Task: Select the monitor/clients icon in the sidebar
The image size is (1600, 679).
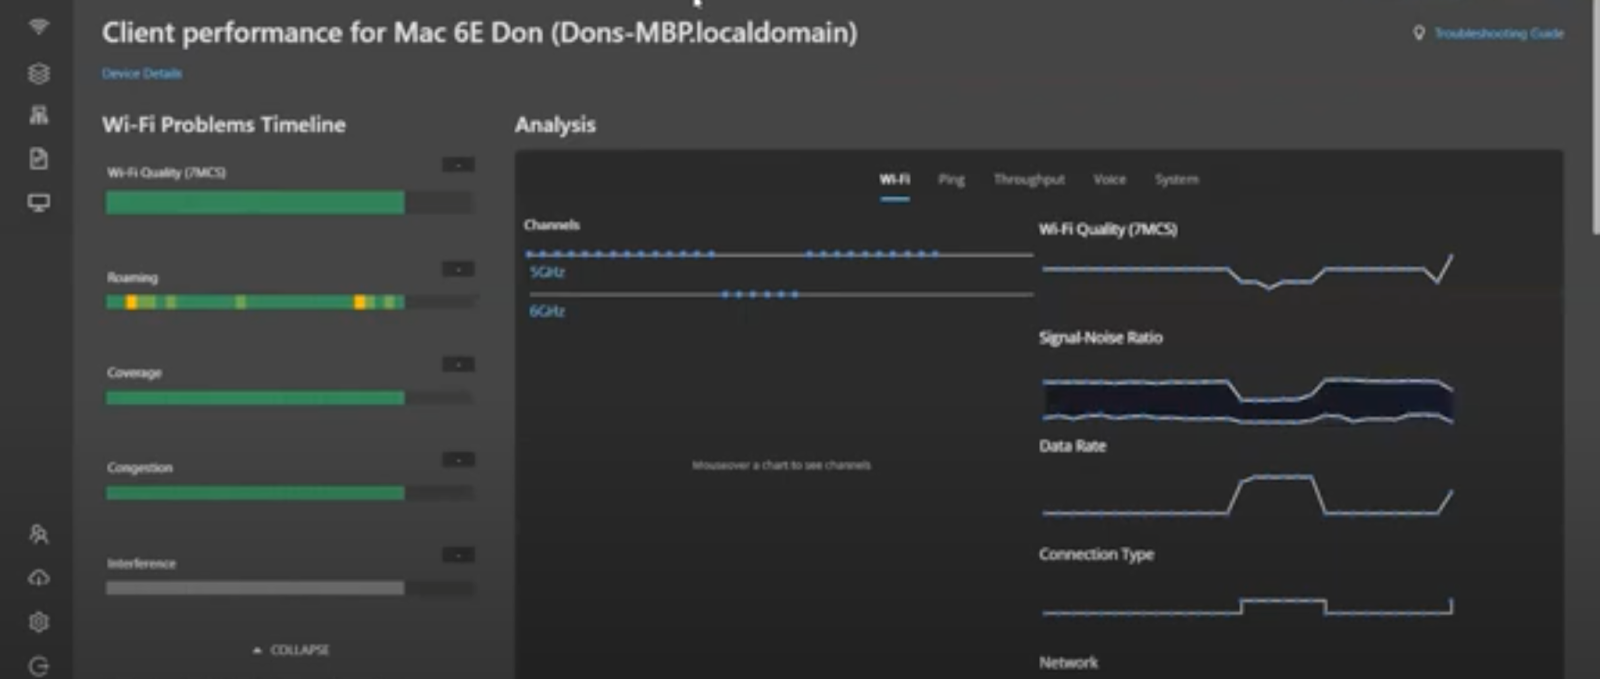Action: point(38,203)
